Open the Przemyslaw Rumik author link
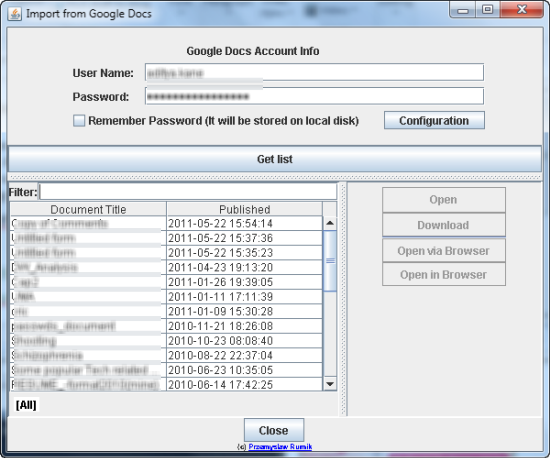 [280, 447]
